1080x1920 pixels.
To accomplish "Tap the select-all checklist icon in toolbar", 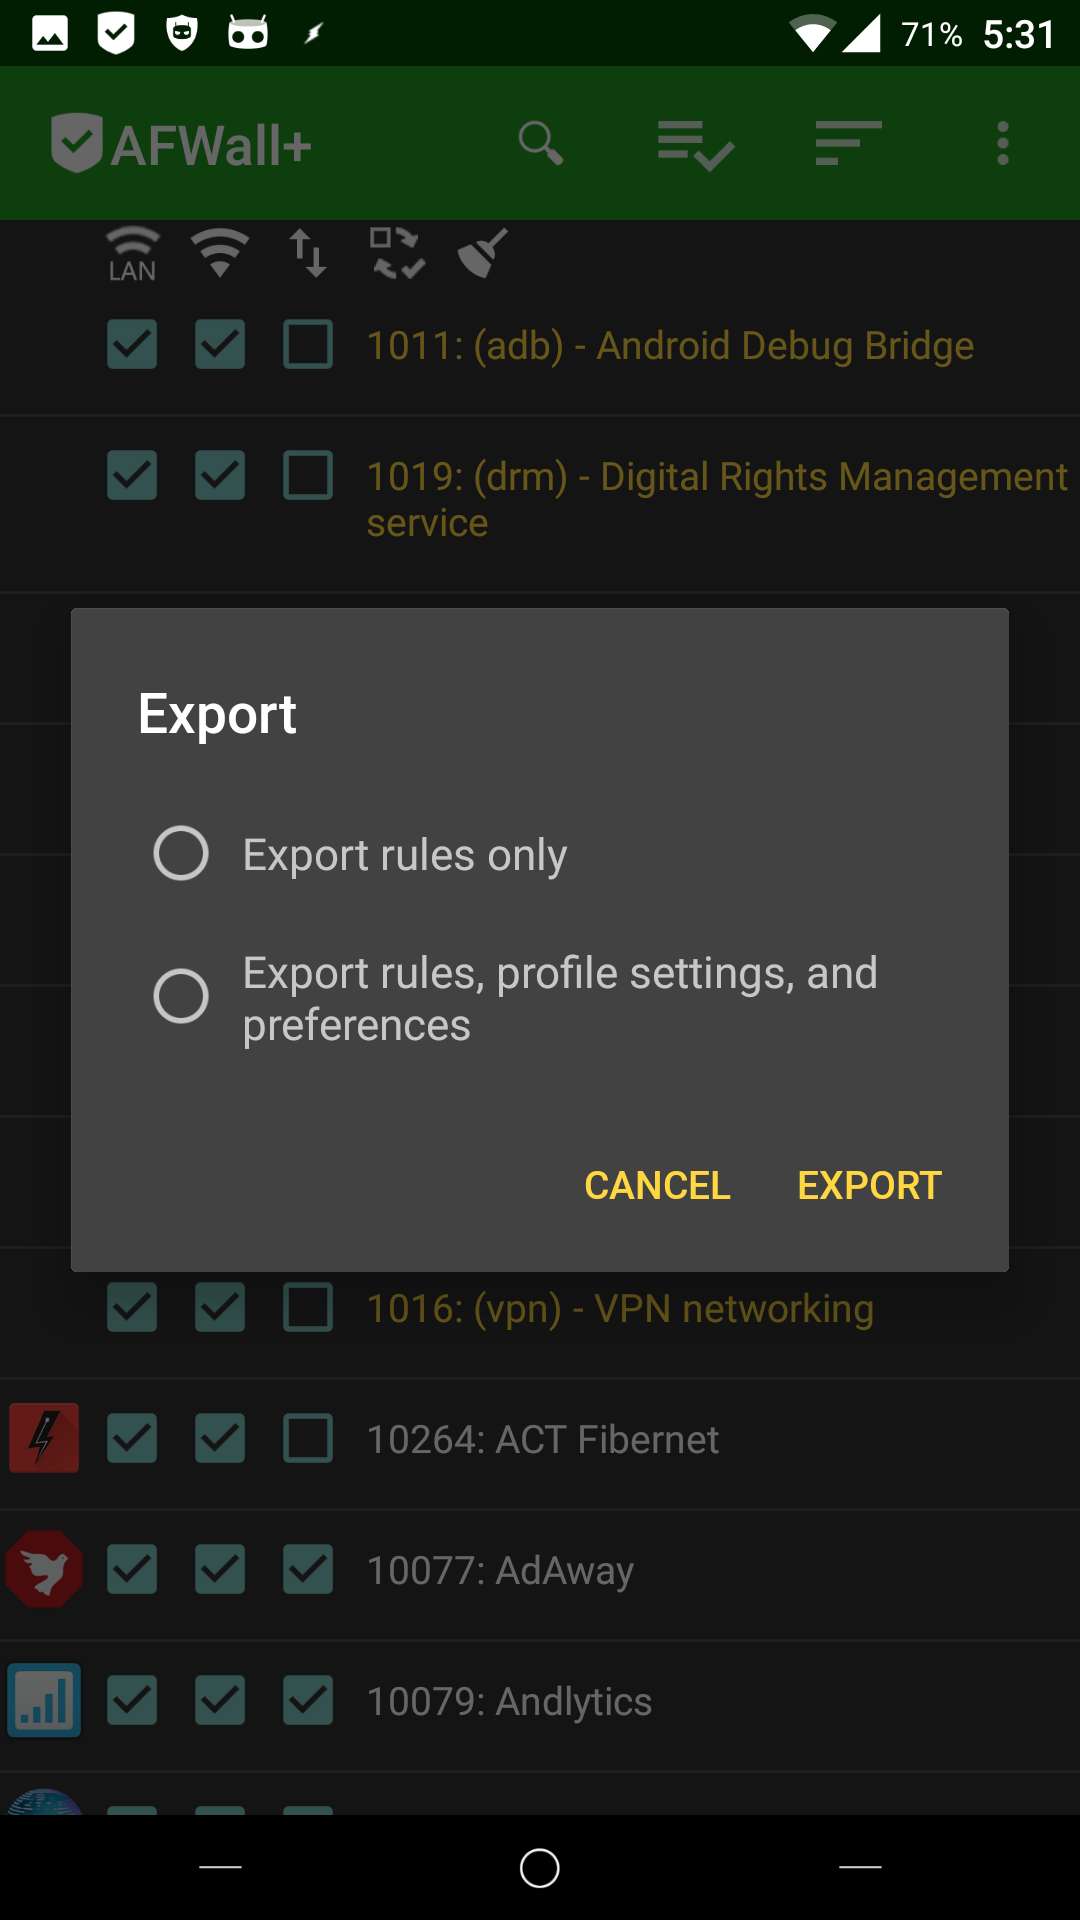I will point(696,144).
